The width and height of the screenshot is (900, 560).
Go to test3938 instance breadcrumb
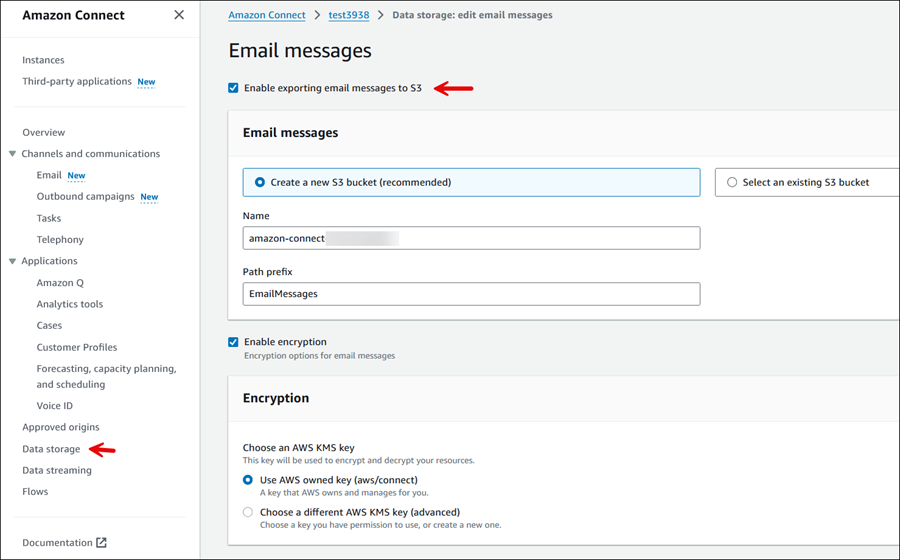click(x=349, y=15)
